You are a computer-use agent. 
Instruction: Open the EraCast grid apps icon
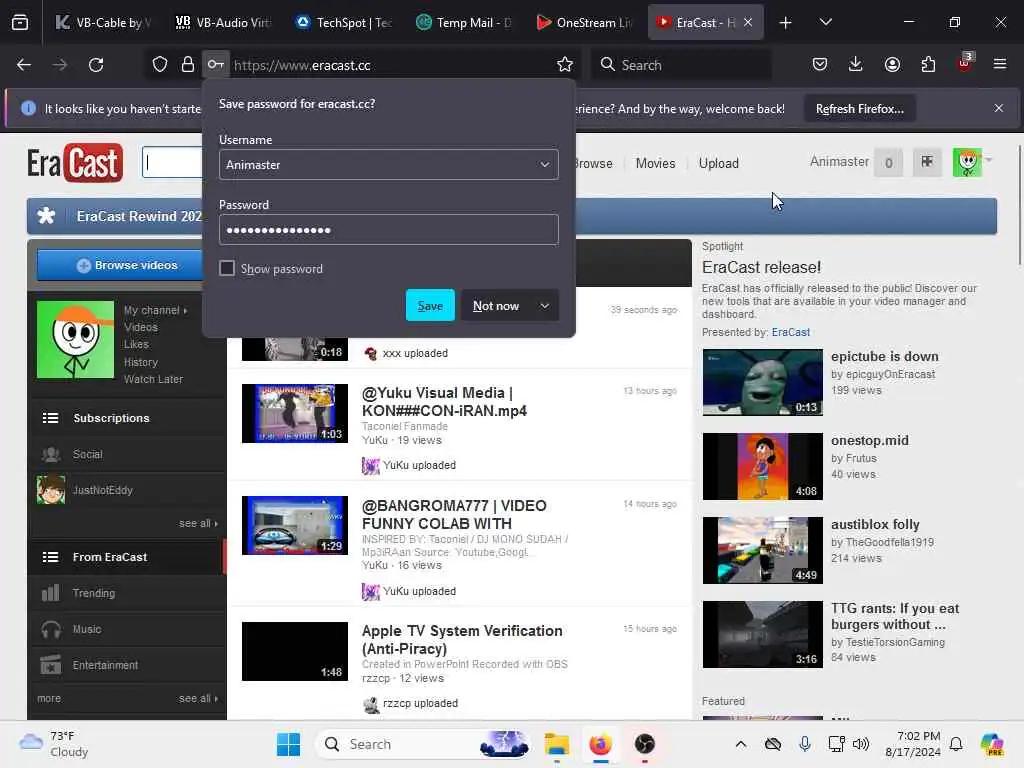click(927, 162)
